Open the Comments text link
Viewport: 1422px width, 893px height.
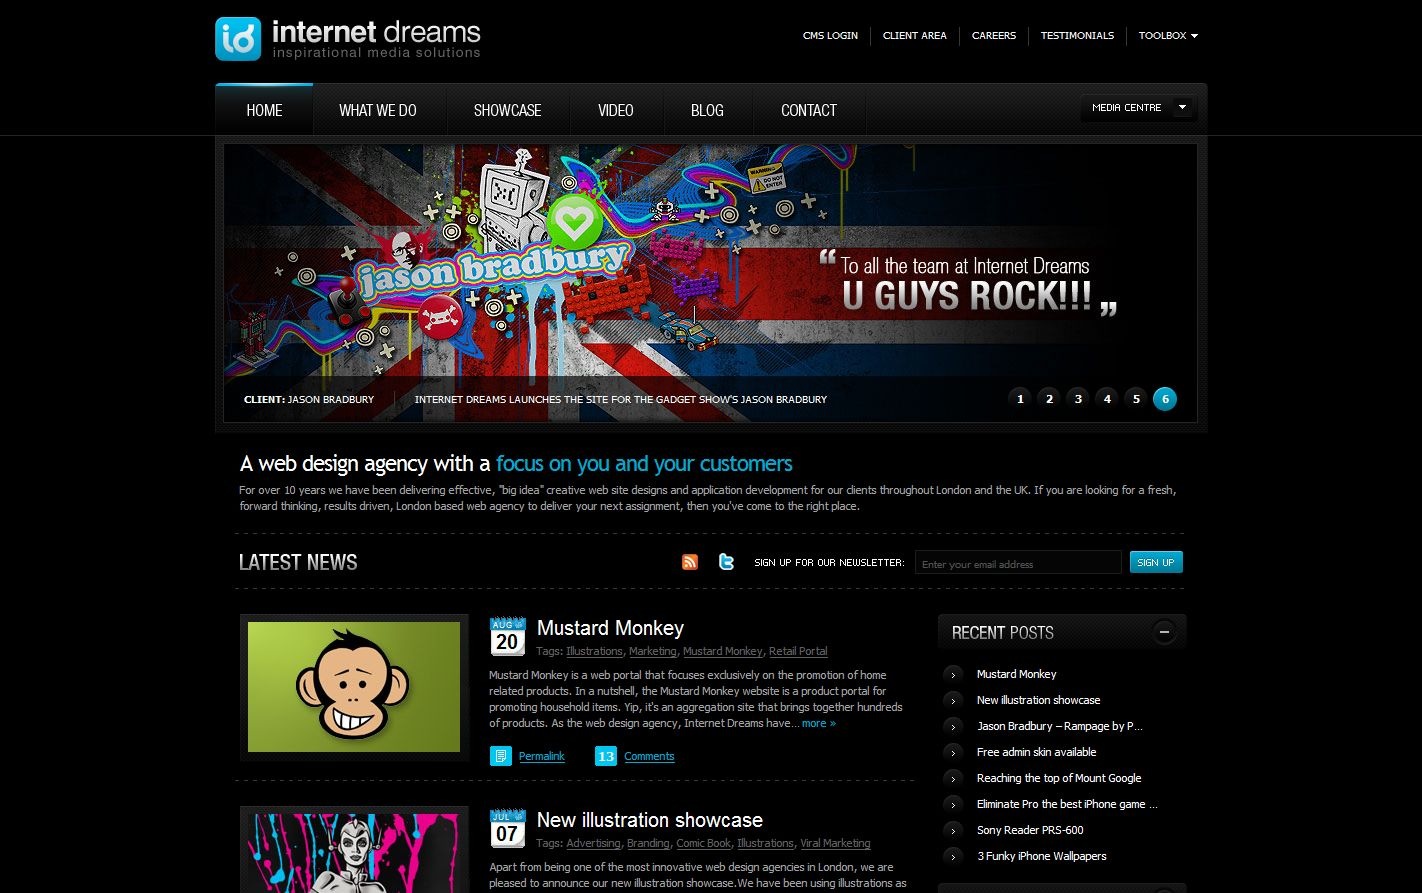[x=649, y=756]
